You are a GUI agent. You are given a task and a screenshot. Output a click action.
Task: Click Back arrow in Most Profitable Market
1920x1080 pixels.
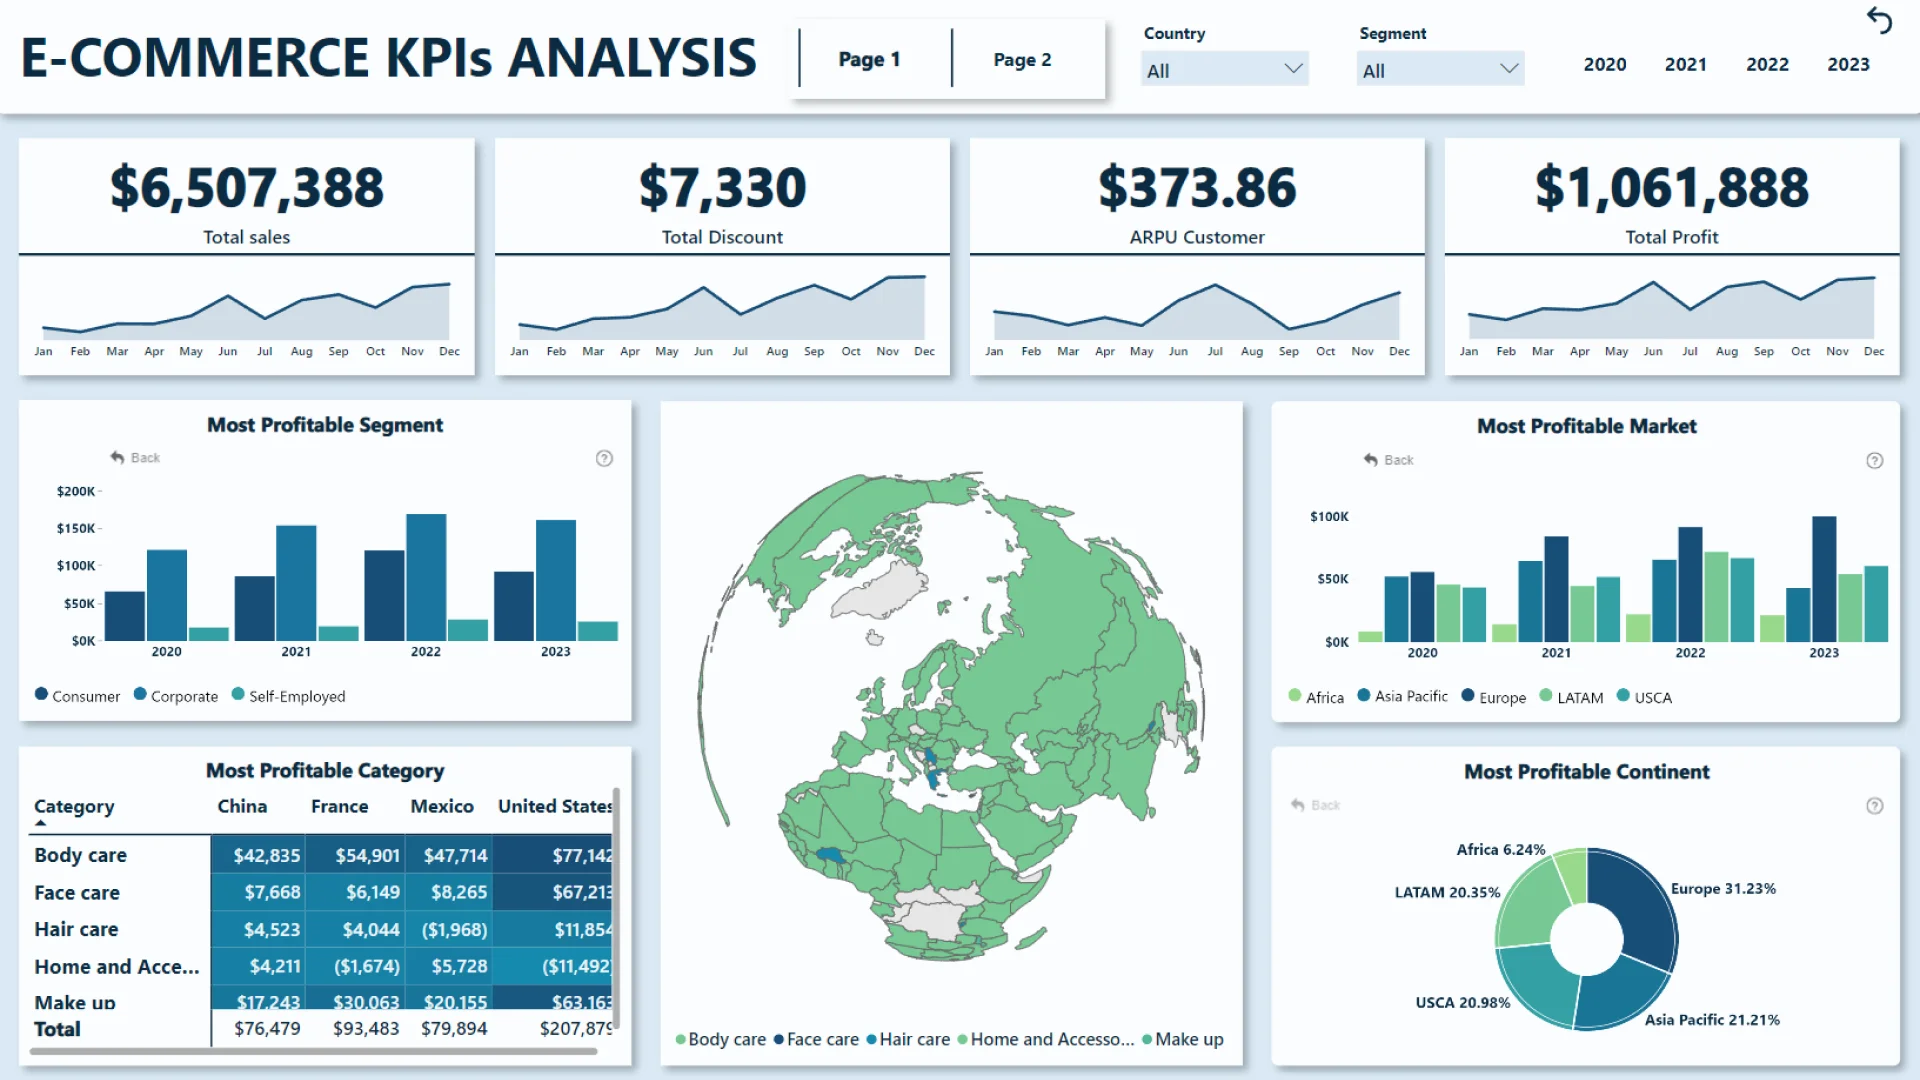pos(1388,460)
